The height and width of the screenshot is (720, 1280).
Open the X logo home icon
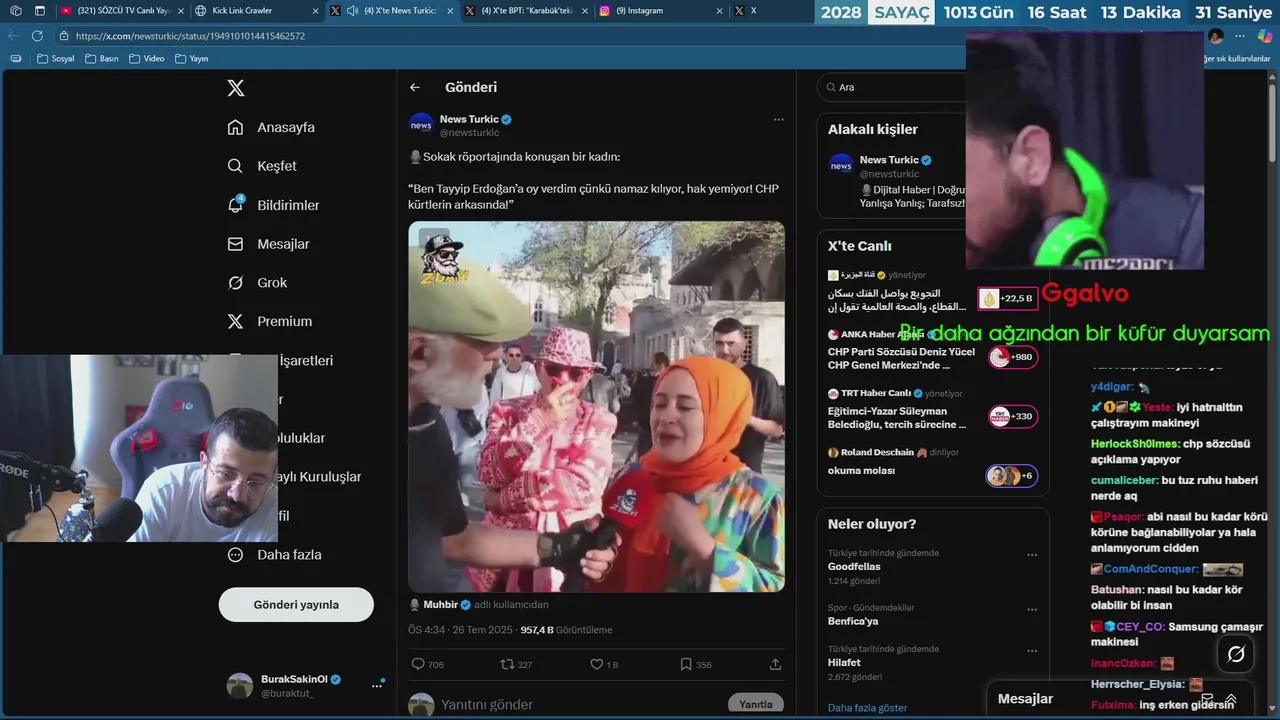coord(236,88)
